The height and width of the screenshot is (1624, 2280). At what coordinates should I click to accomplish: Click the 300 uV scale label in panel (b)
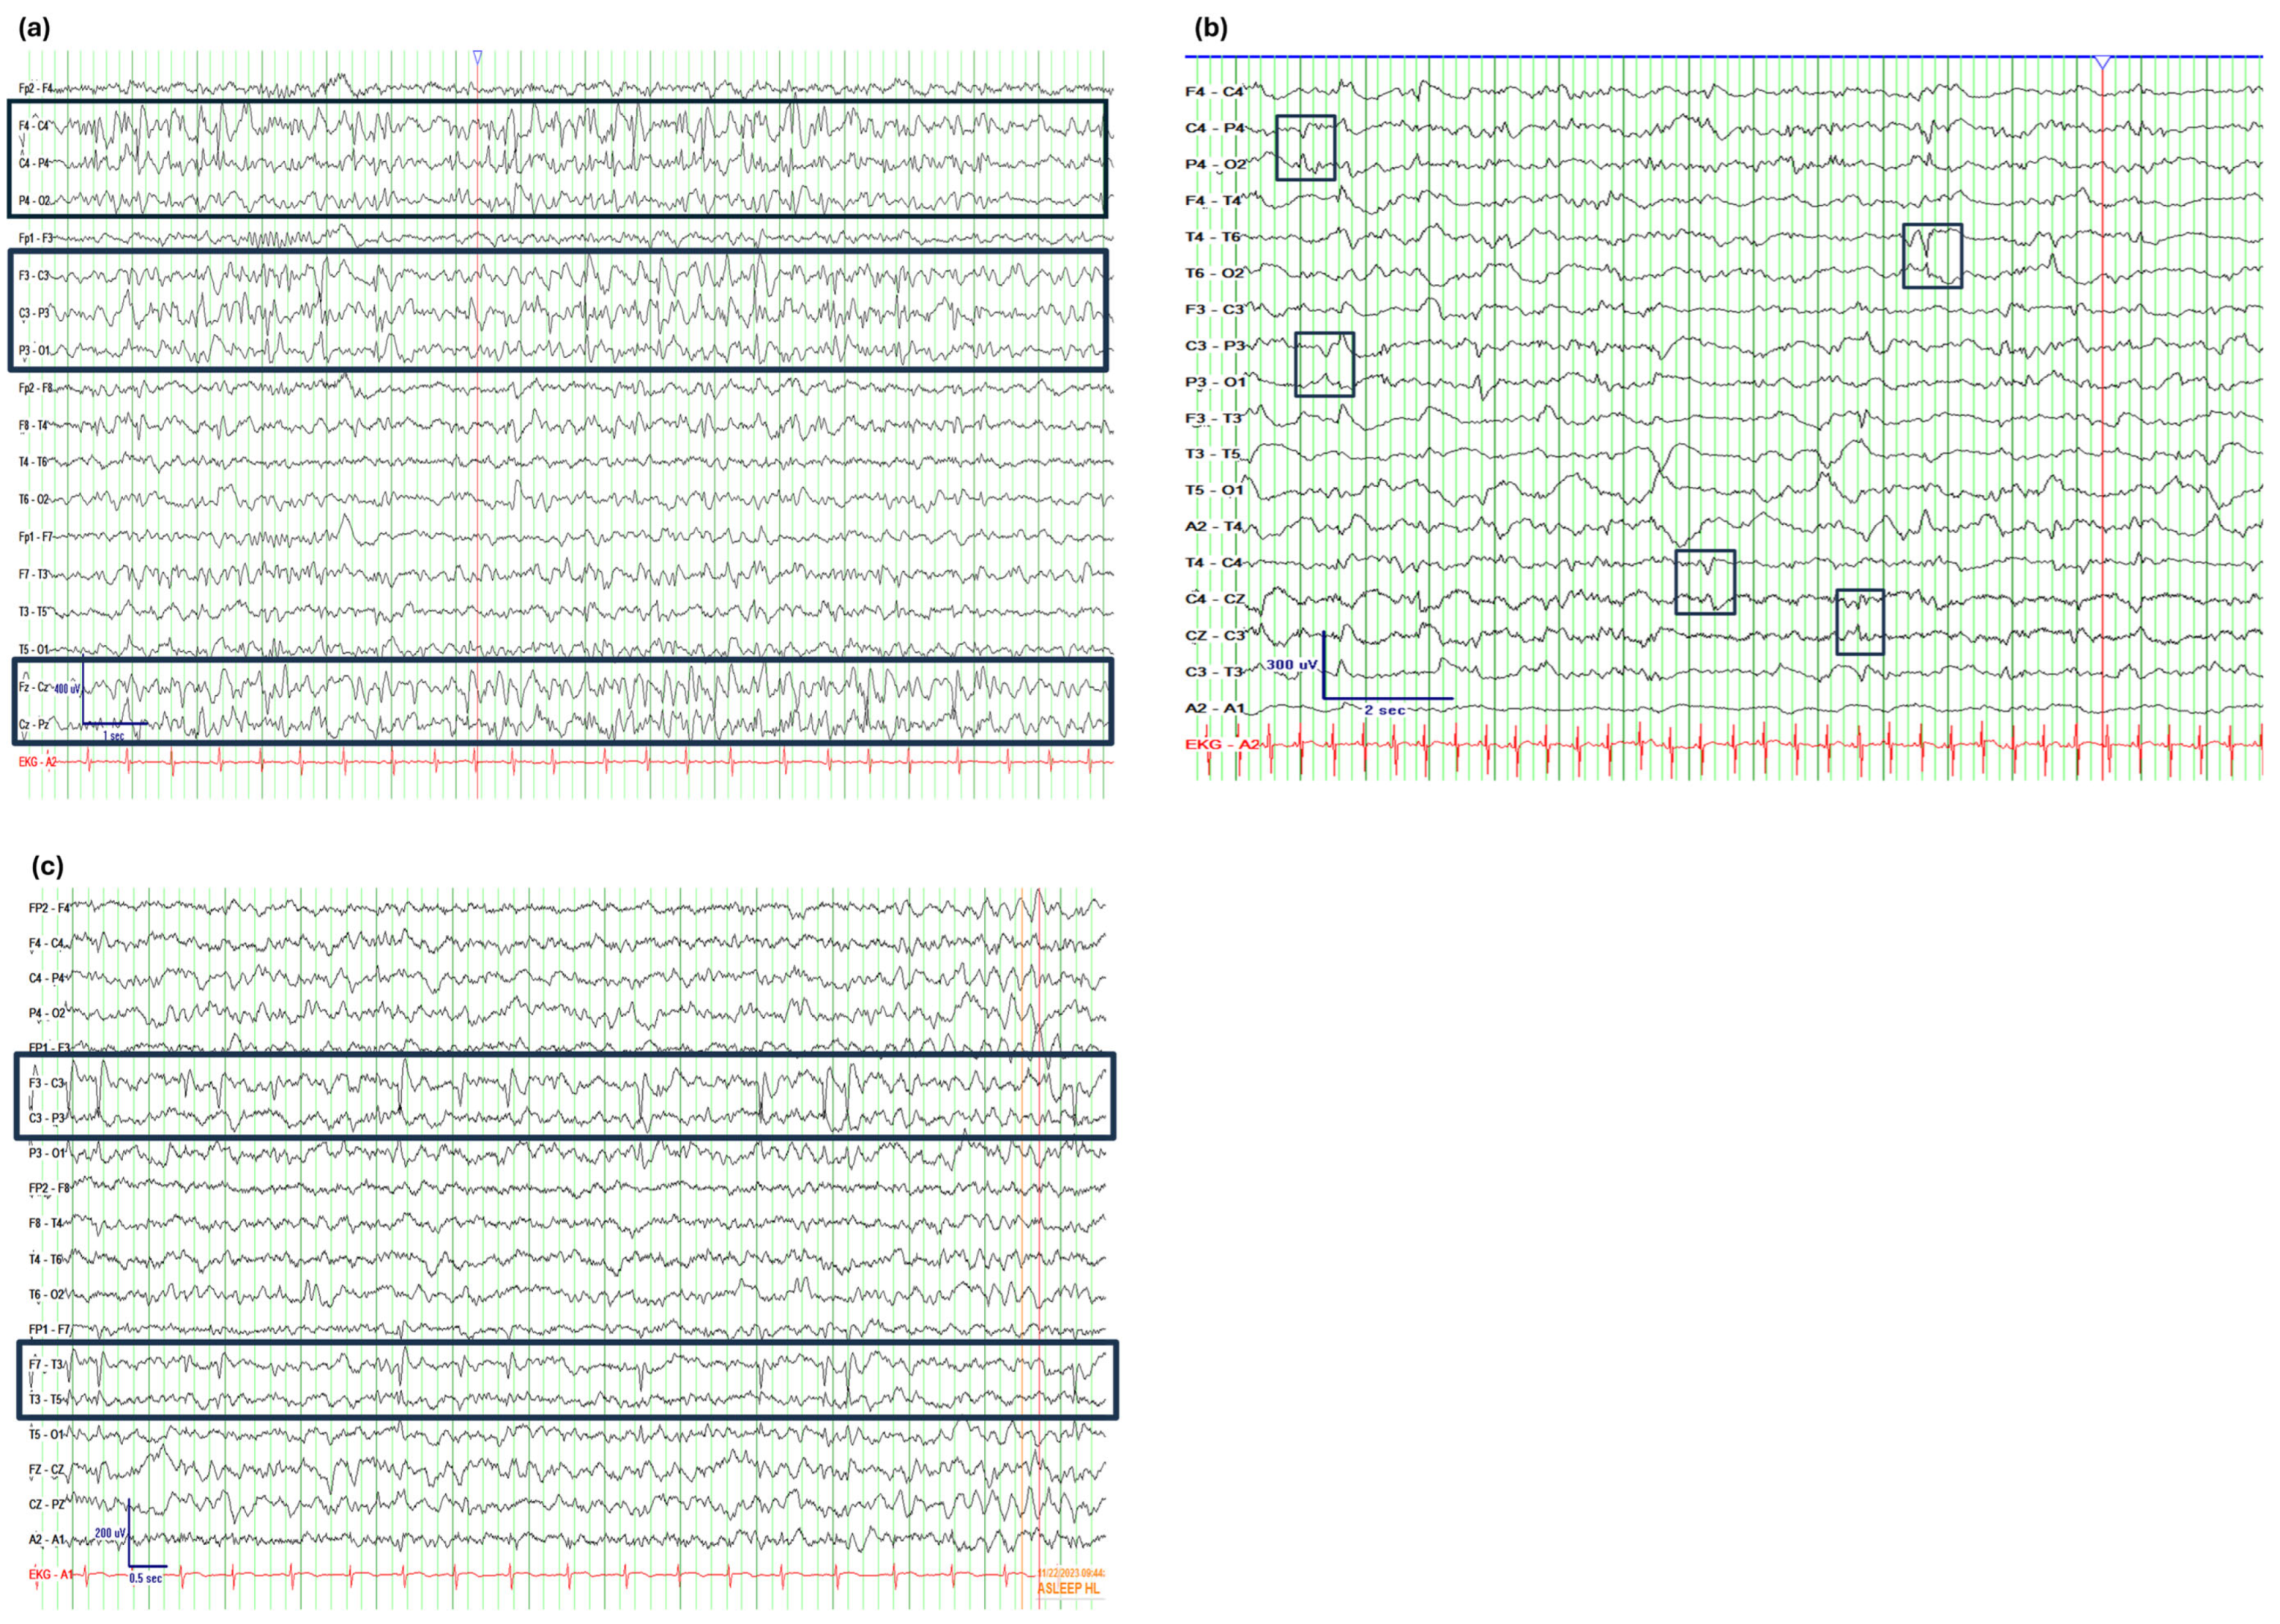pos(1292,665)
